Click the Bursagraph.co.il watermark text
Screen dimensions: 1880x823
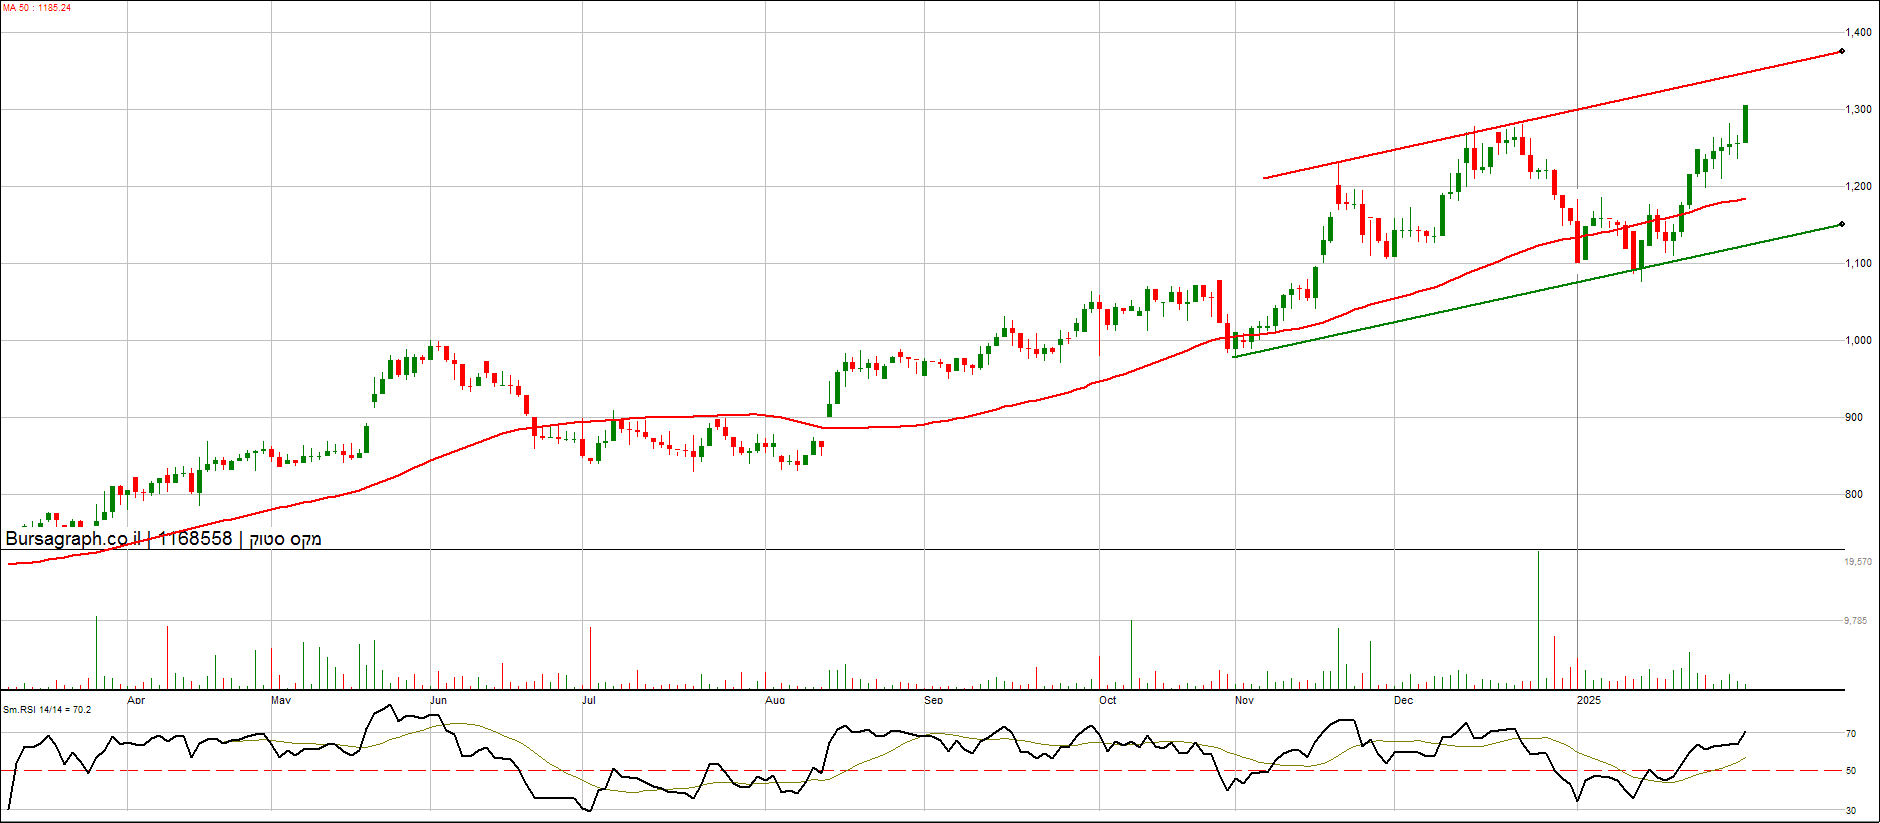[x=72, y=539]
